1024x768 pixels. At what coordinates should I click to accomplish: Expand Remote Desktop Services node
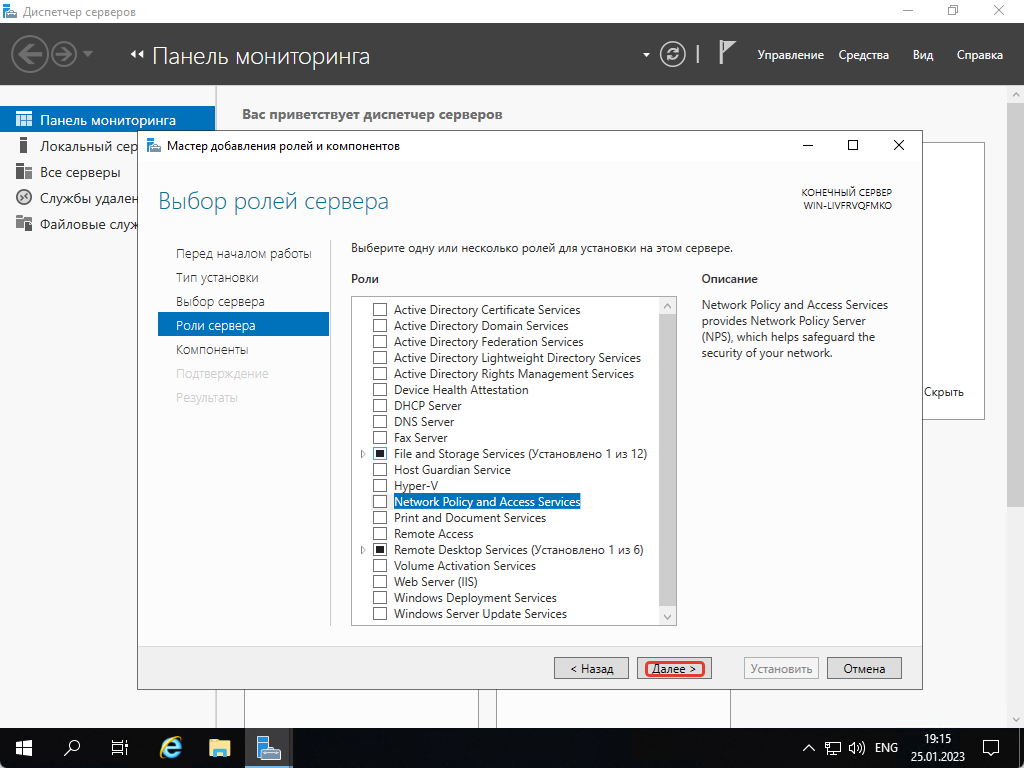pyautogui.click(x=363, y=549)
